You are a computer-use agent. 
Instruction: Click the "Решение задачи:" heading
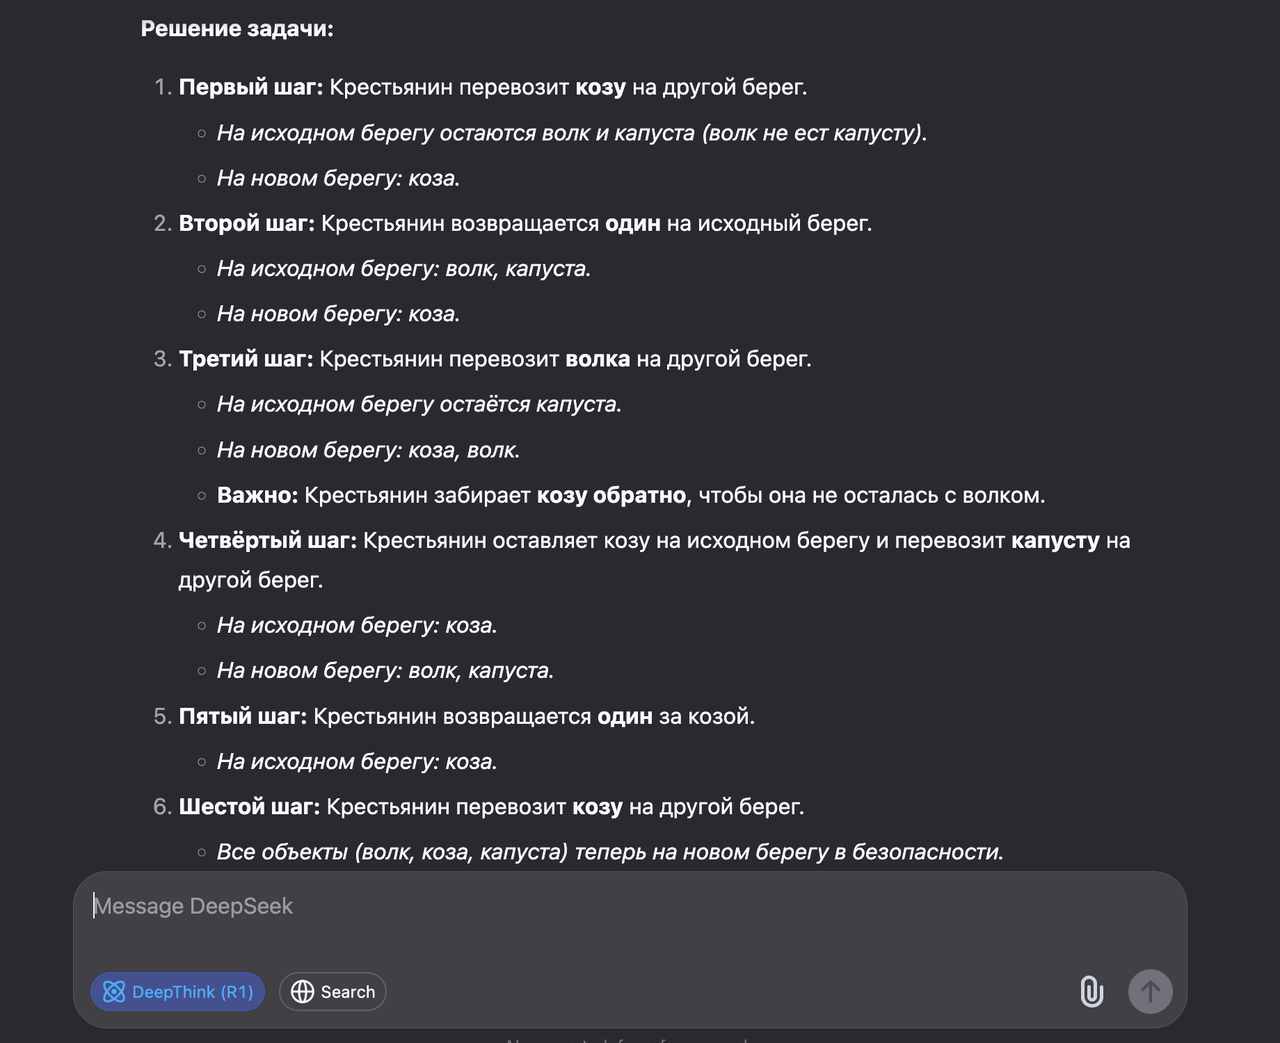tap(237, 29)
